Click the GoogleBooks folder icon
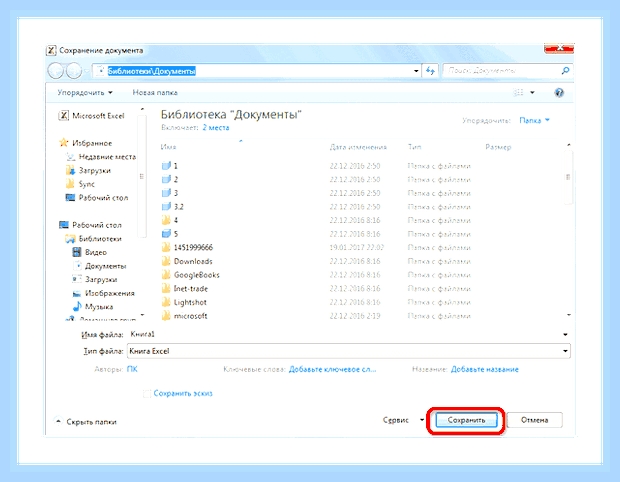This screenshot has width=620, height=482. pyautogui.click(x=166, y=275)
